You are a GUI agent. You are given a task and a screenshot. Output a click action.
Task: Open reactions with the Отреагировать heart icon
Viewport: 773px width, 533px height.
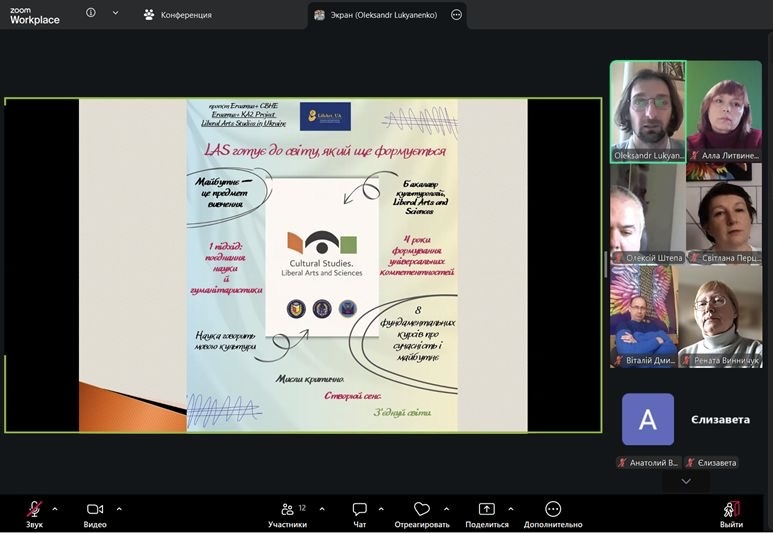(x=421, y=510)
